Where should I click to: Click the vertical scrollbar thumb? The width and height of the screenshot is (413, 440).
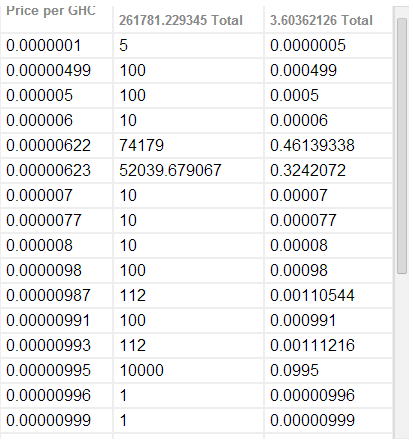pyautogui.click(x=402, y=146)
